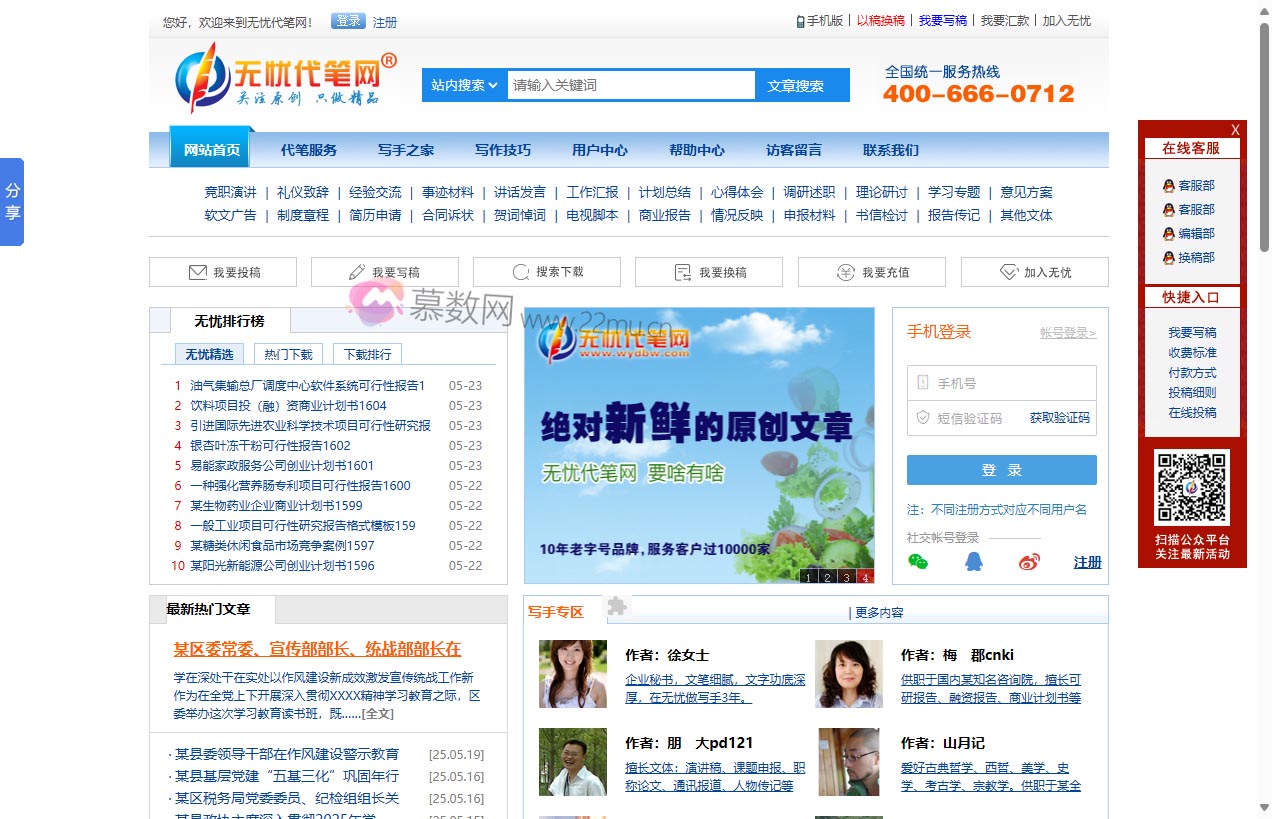The height and width of the screenshot is (819, 1272).
Task: Click the Weibo social login icon
Action: tap(1028, 562)
